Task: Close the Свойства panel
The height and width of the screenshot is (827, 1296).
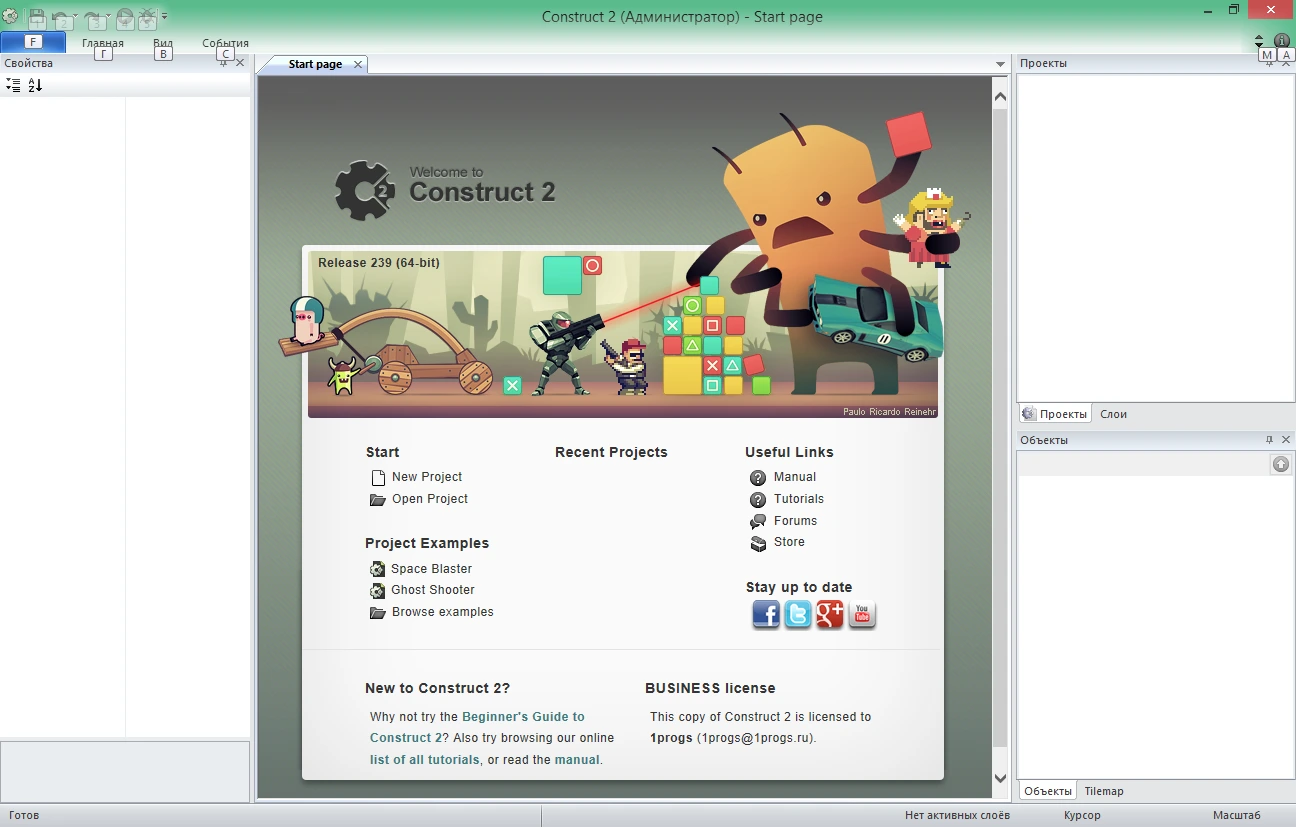Action: coord(240,63)
